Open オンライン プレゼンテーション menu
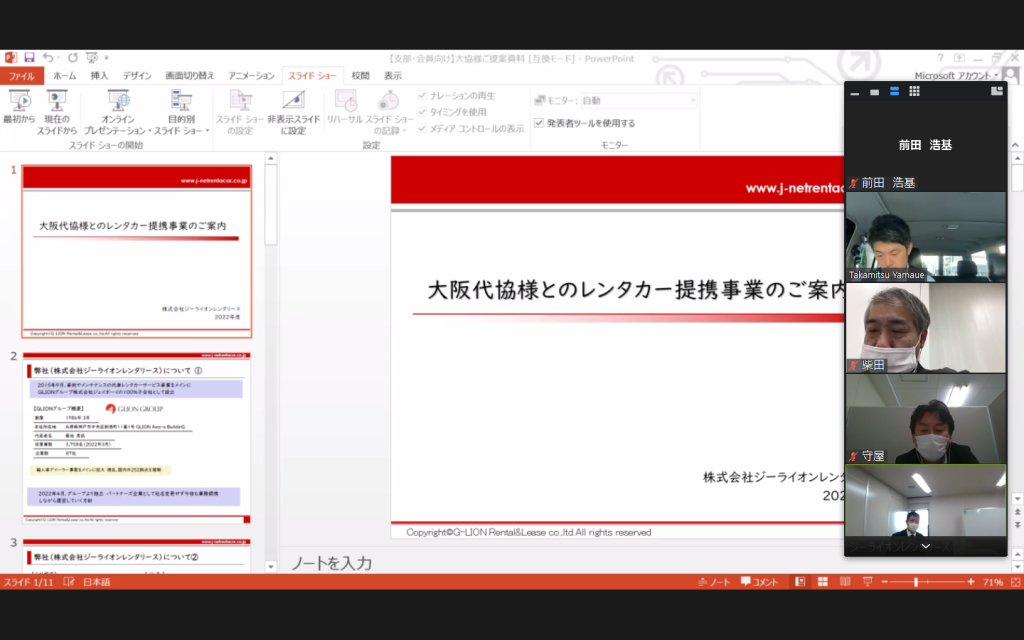Viewport: 1024px width, 640px height. 118,112
